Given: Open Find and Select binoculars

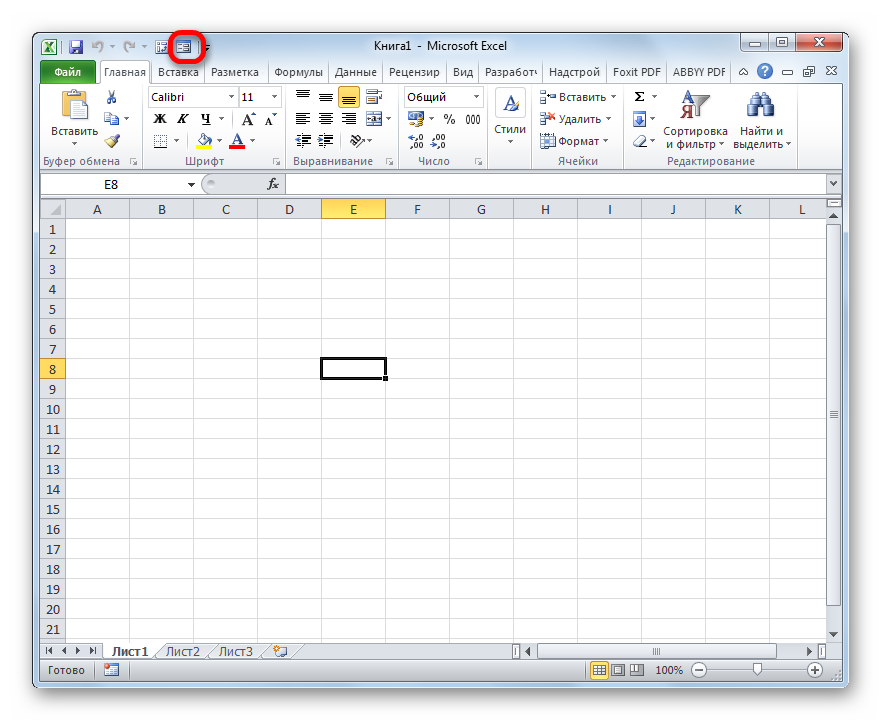Looking at the screenshot, I should point(762,118).
